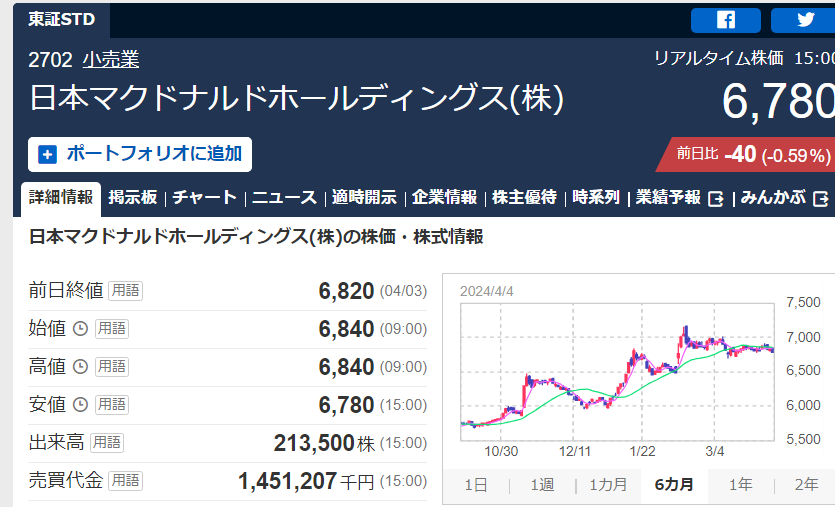835x507 pixels.
Task: Open the チャート tab
Action: (204, 198)
